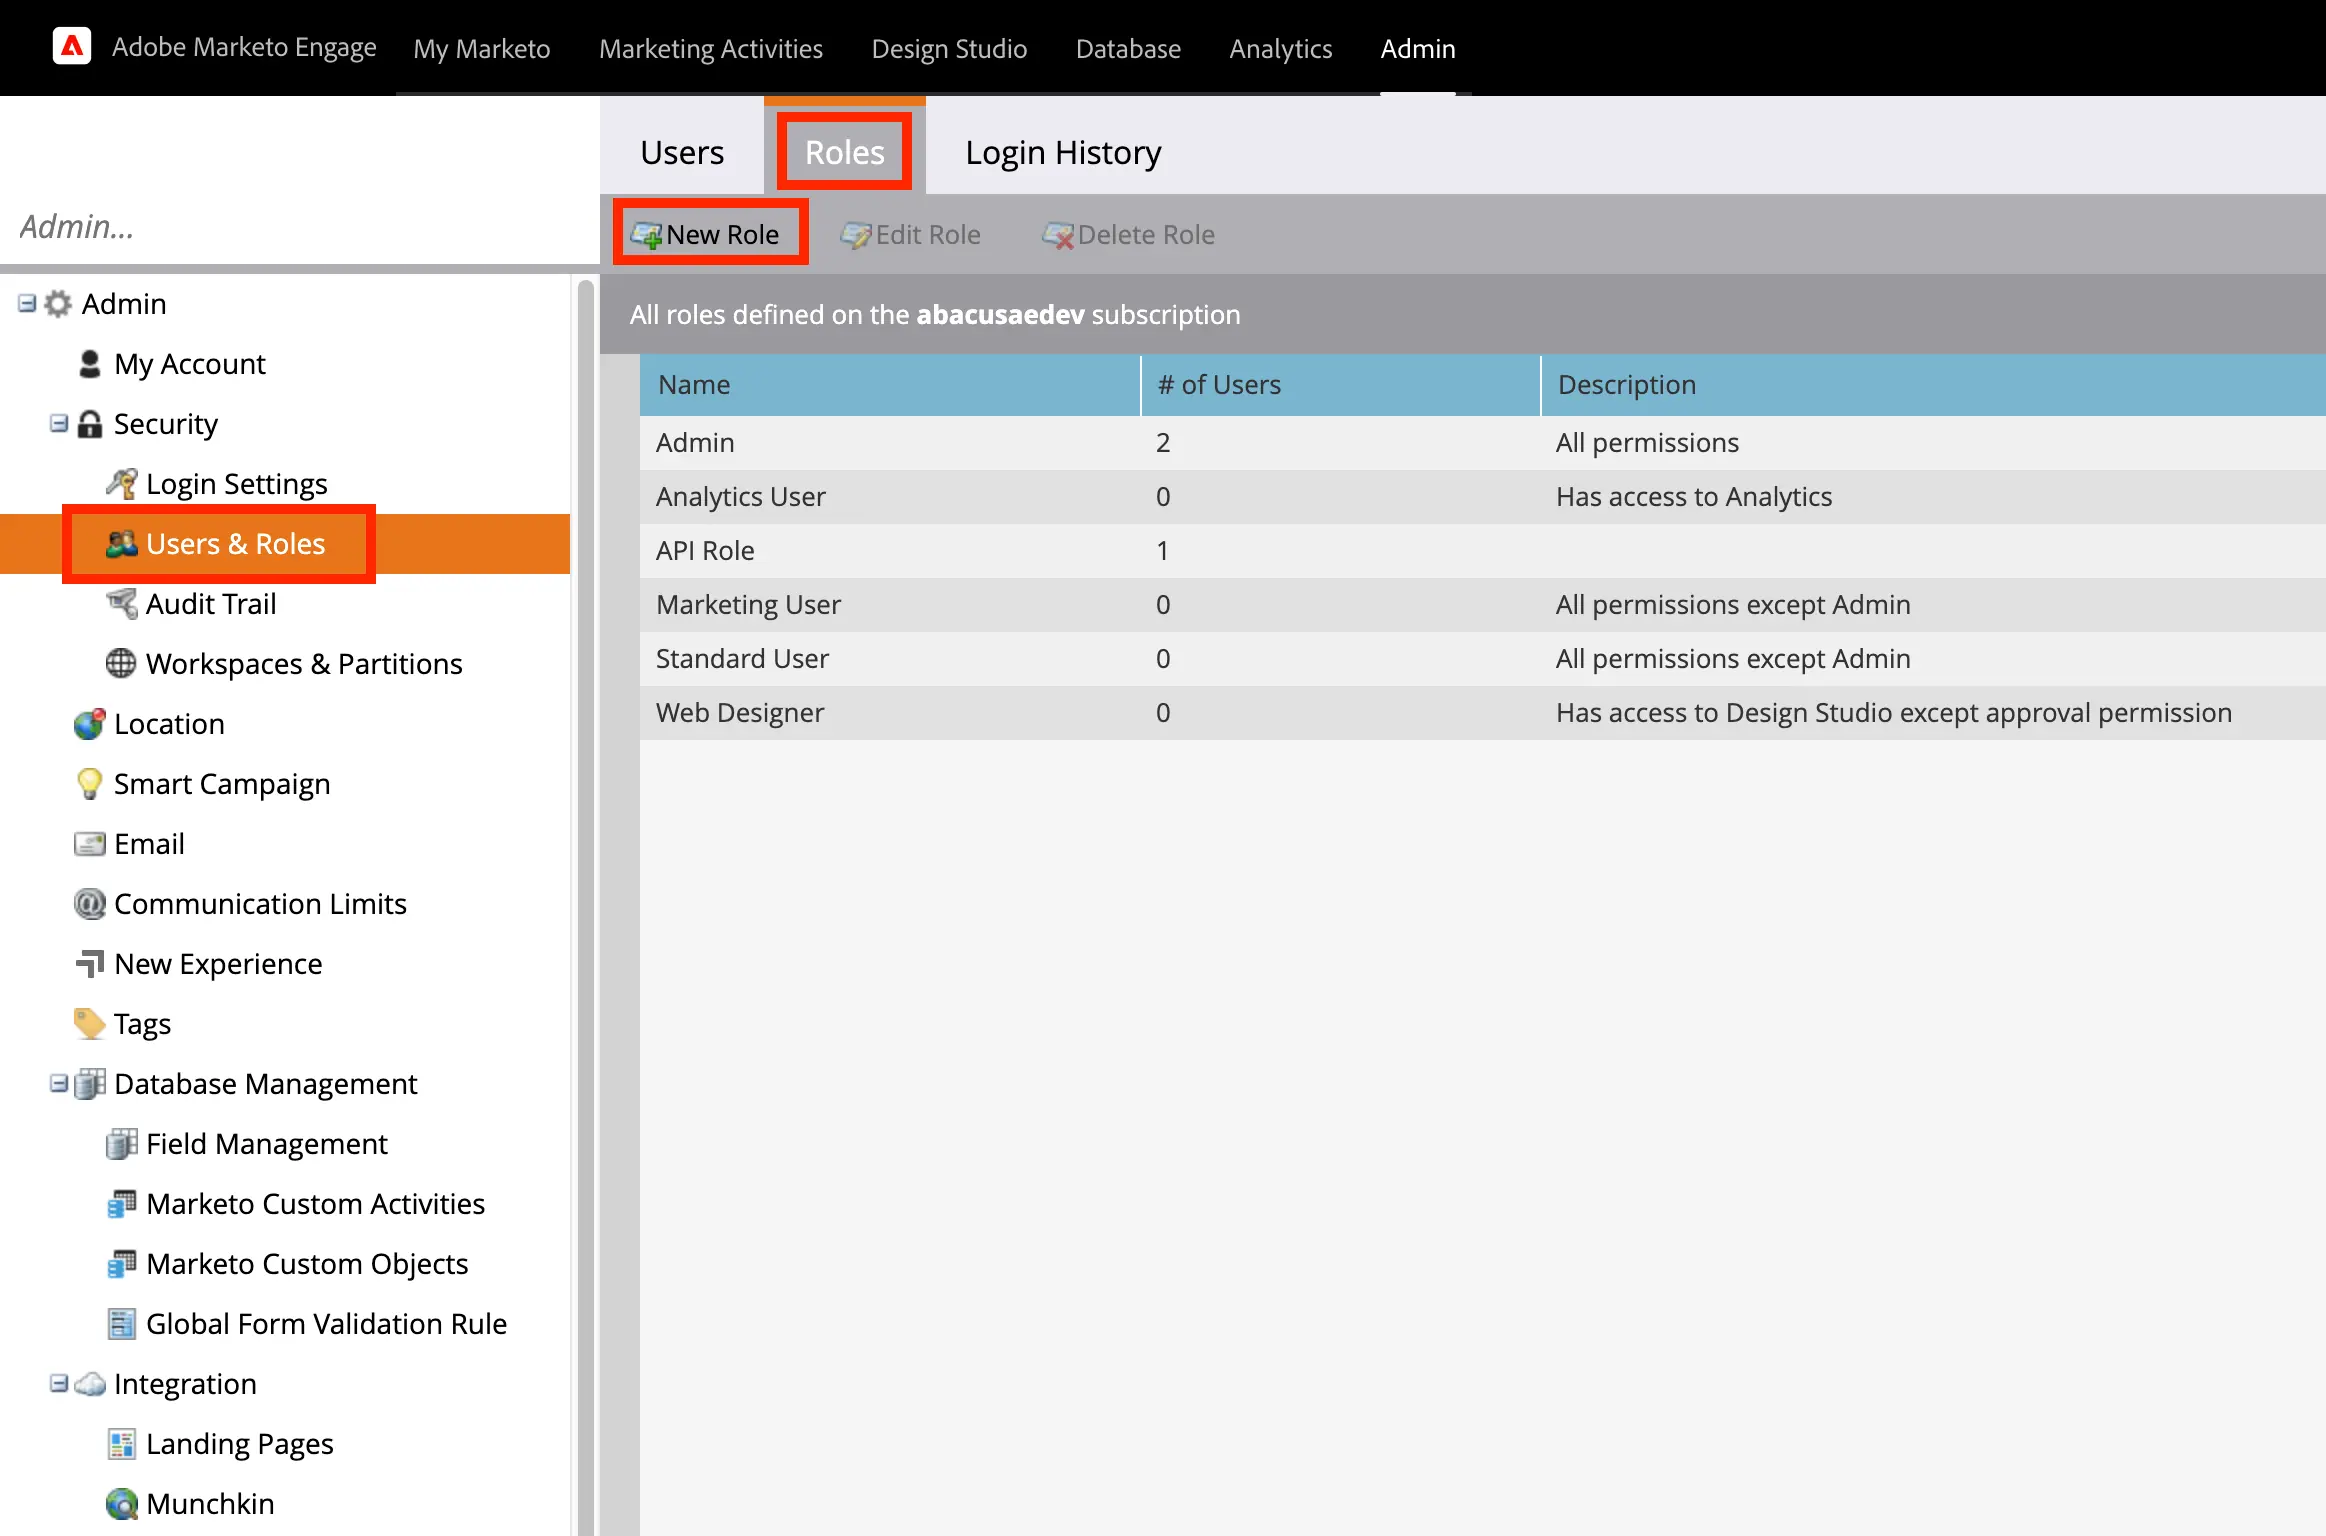Screen dimensions: 2326x1536
Task: Click the Tags label icon
Action: click(x=89, y=1024)
